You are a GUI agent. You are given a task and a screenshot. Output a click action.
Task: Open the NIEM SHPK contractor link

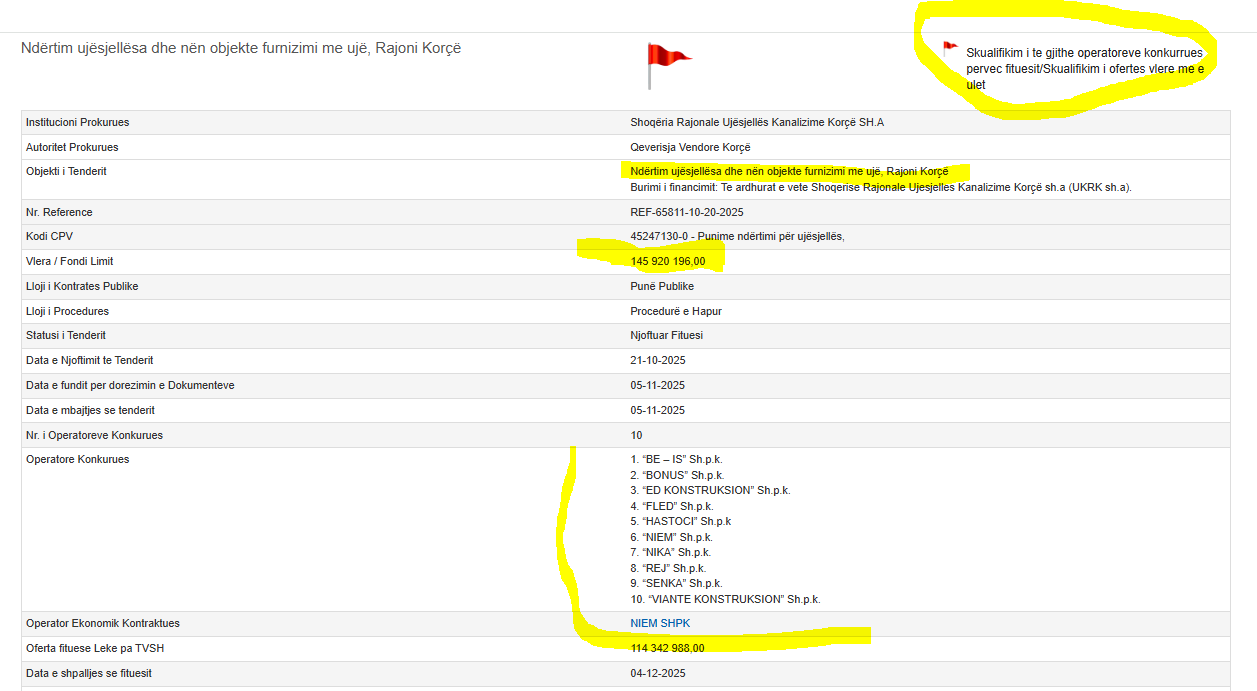659,623
